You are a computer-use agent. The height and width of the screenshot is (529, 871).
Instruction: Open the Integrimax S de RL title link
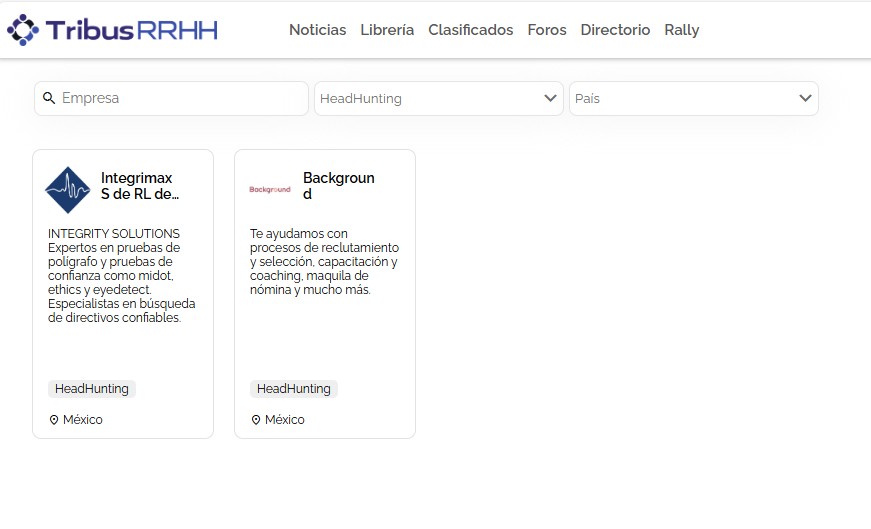coord(140,186)
